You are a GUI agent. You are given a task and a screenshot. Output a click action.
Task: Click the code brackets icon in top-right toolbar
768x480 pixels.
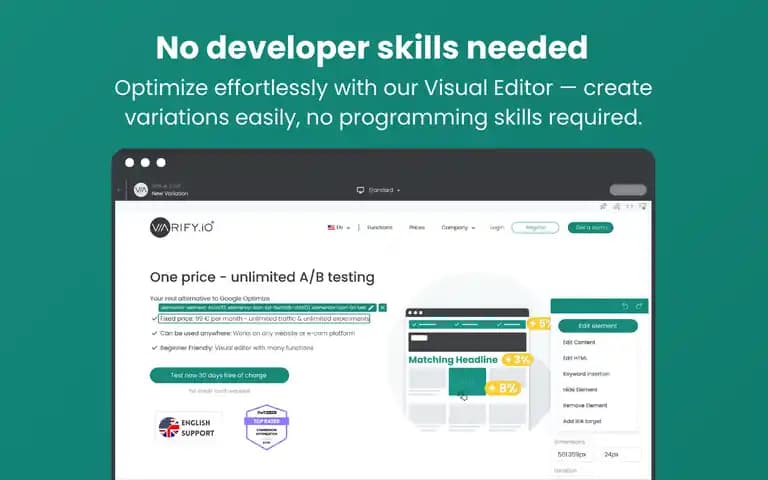[x=630, y=207]
